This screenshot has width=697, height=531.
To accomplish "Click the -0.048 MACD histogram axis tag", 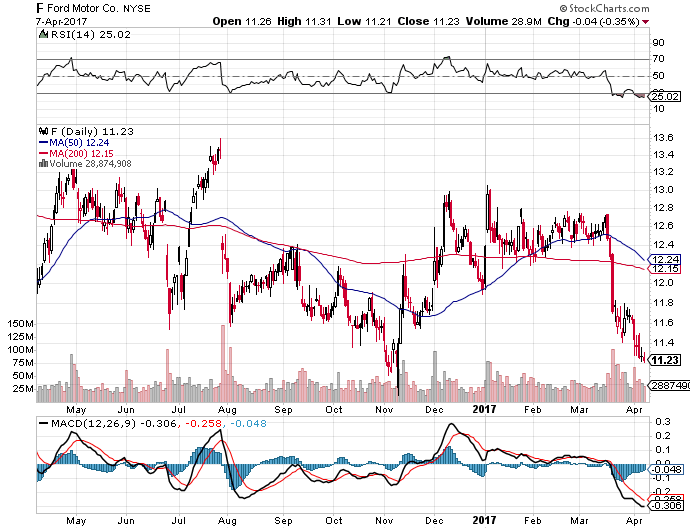I will pyautogui.click(x=666, y=470).
